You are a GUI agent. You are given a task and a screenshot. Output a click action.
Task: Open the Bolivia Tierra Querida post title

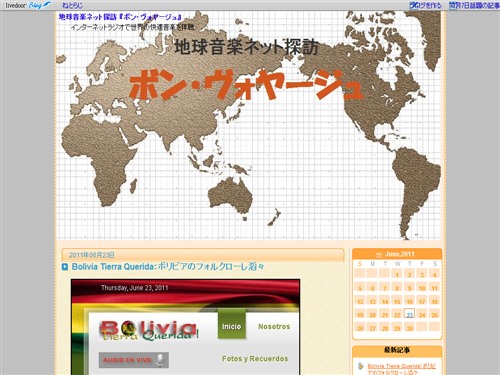click(x=168, y=267)
